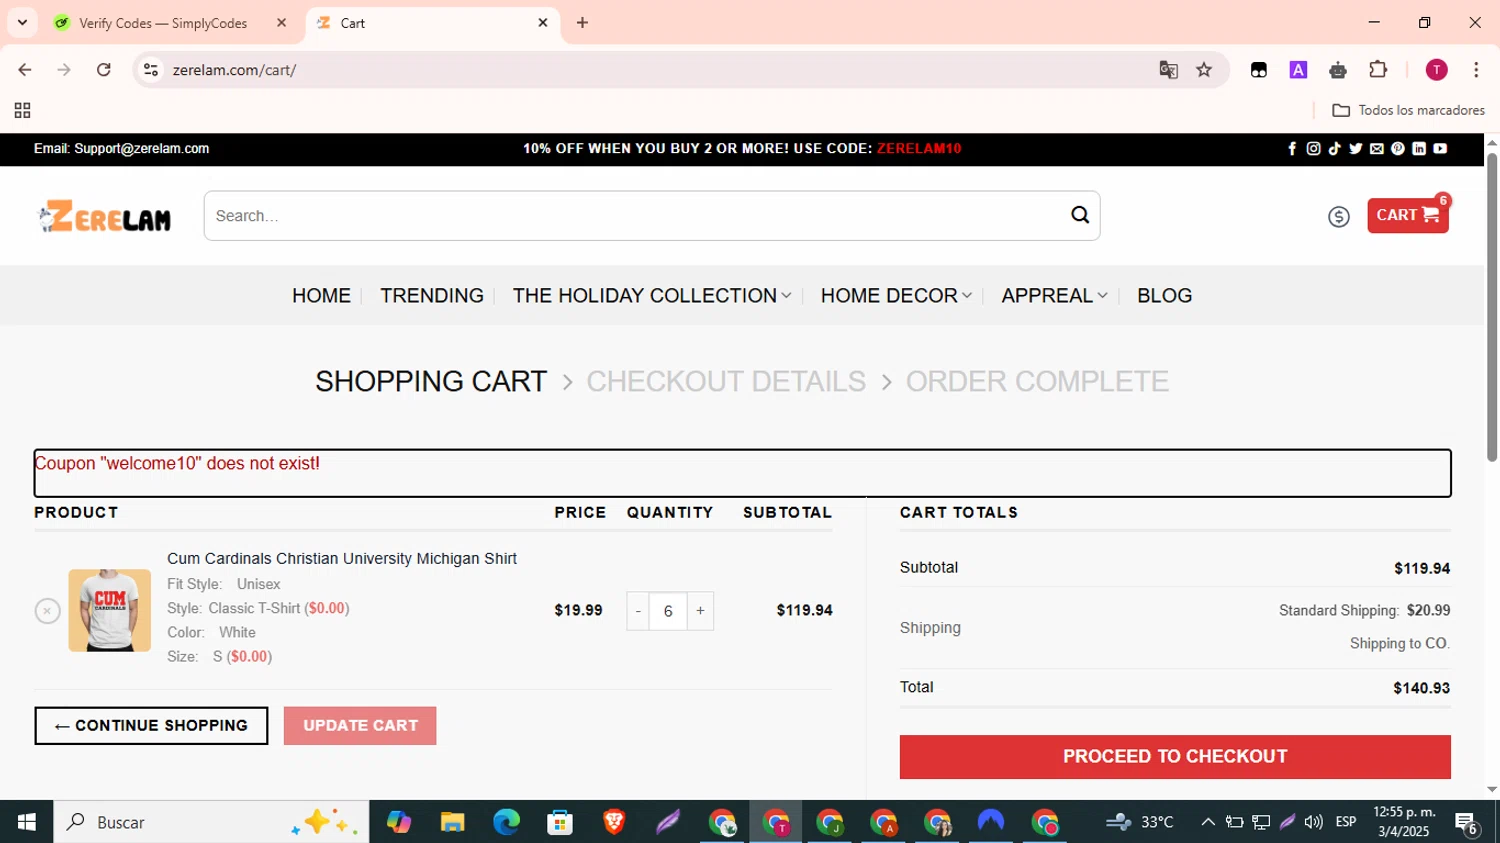Increase quantity with plus button
The image size is (1500, 843).
[700, 611]
